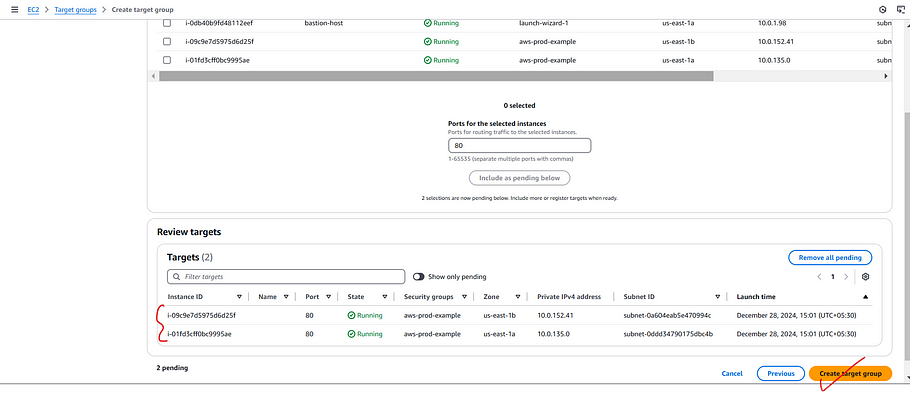Select checkbox for instance i-0db40b9fd48112eef

[x=167, y=23]
